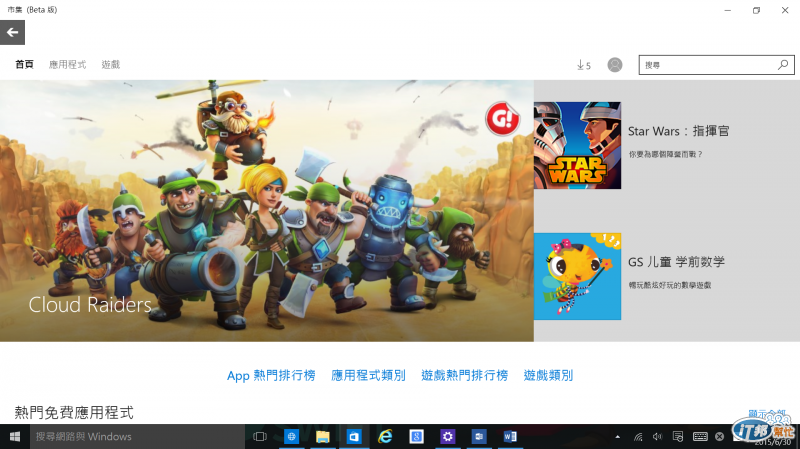Image resolution: width=800 pixels, height=449 pixels.
Task: Click the 你要為哪個陣營而戰？ subtitle
Action: pyautogui.click(x=665, y=154)
